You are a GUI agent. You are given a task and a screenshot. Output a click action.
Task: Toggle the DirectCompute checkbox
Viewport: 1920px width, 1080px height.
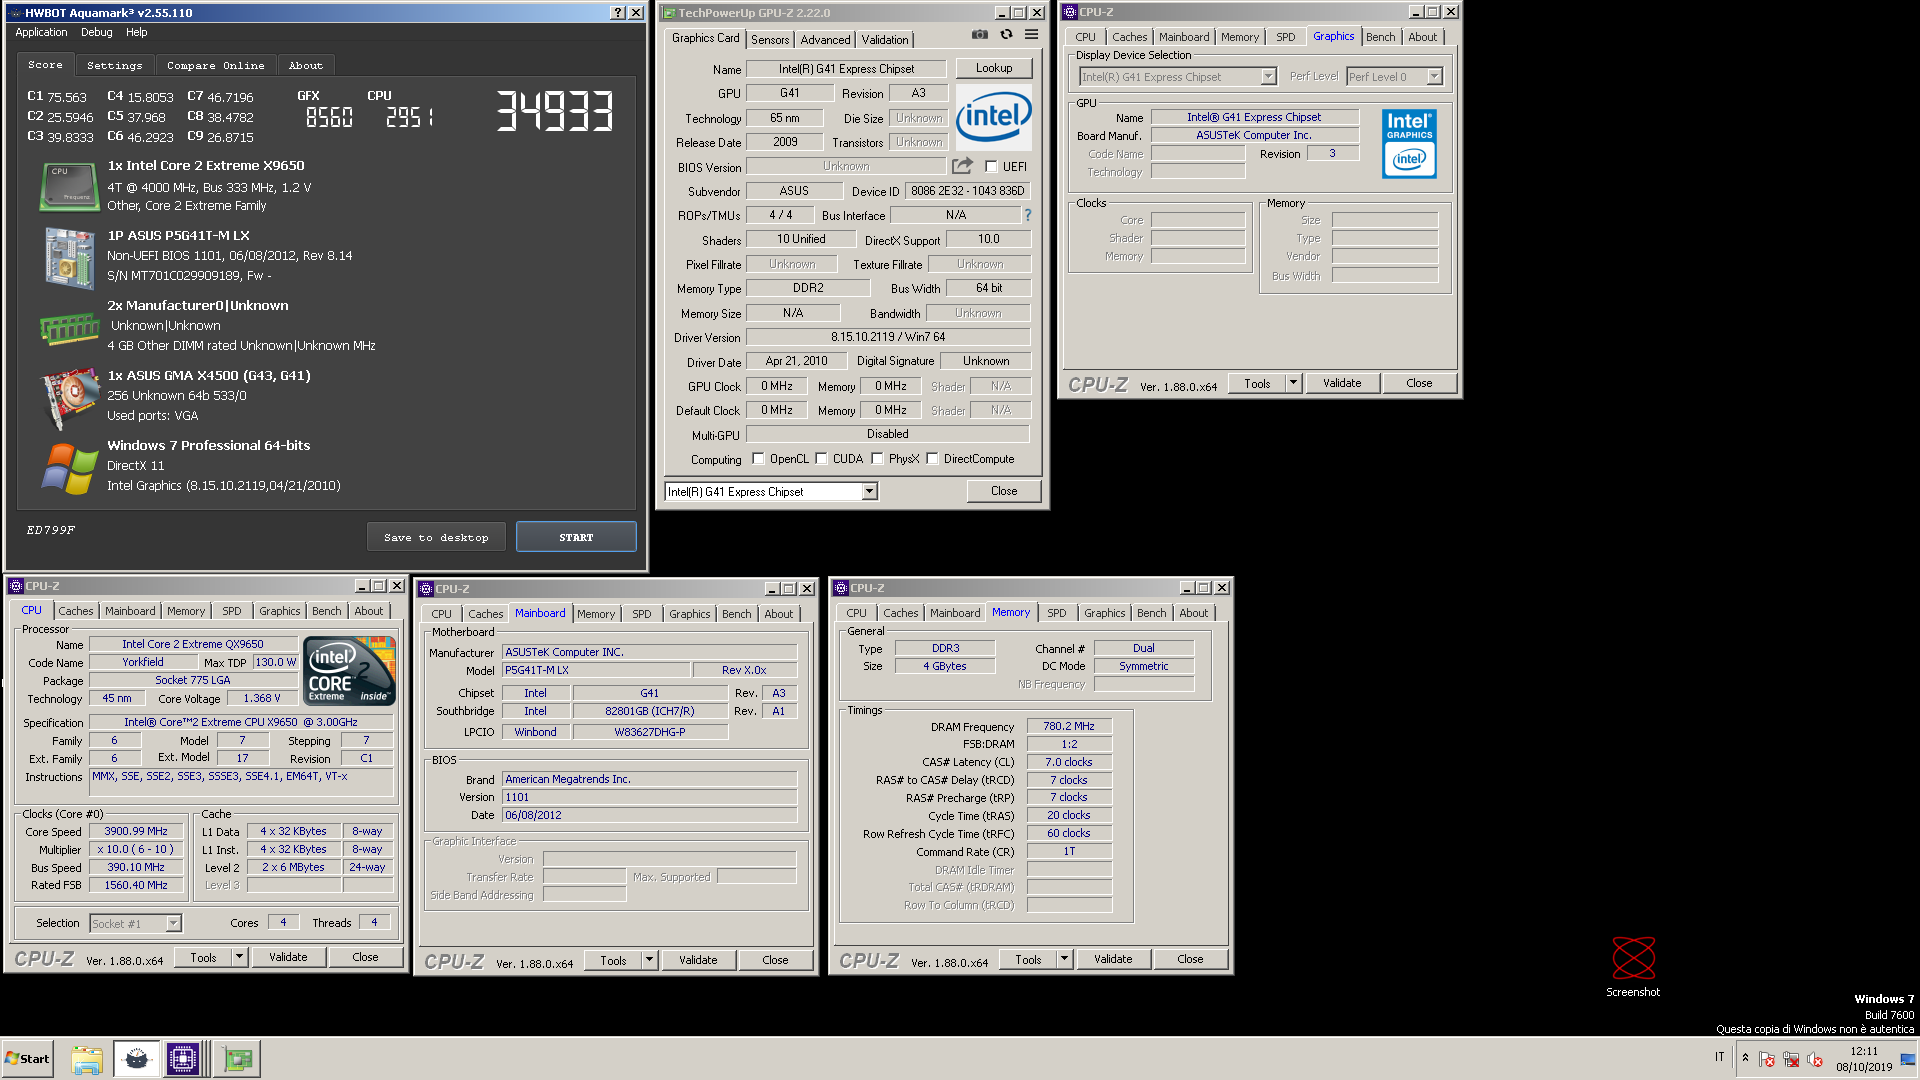tap(932, 459)
